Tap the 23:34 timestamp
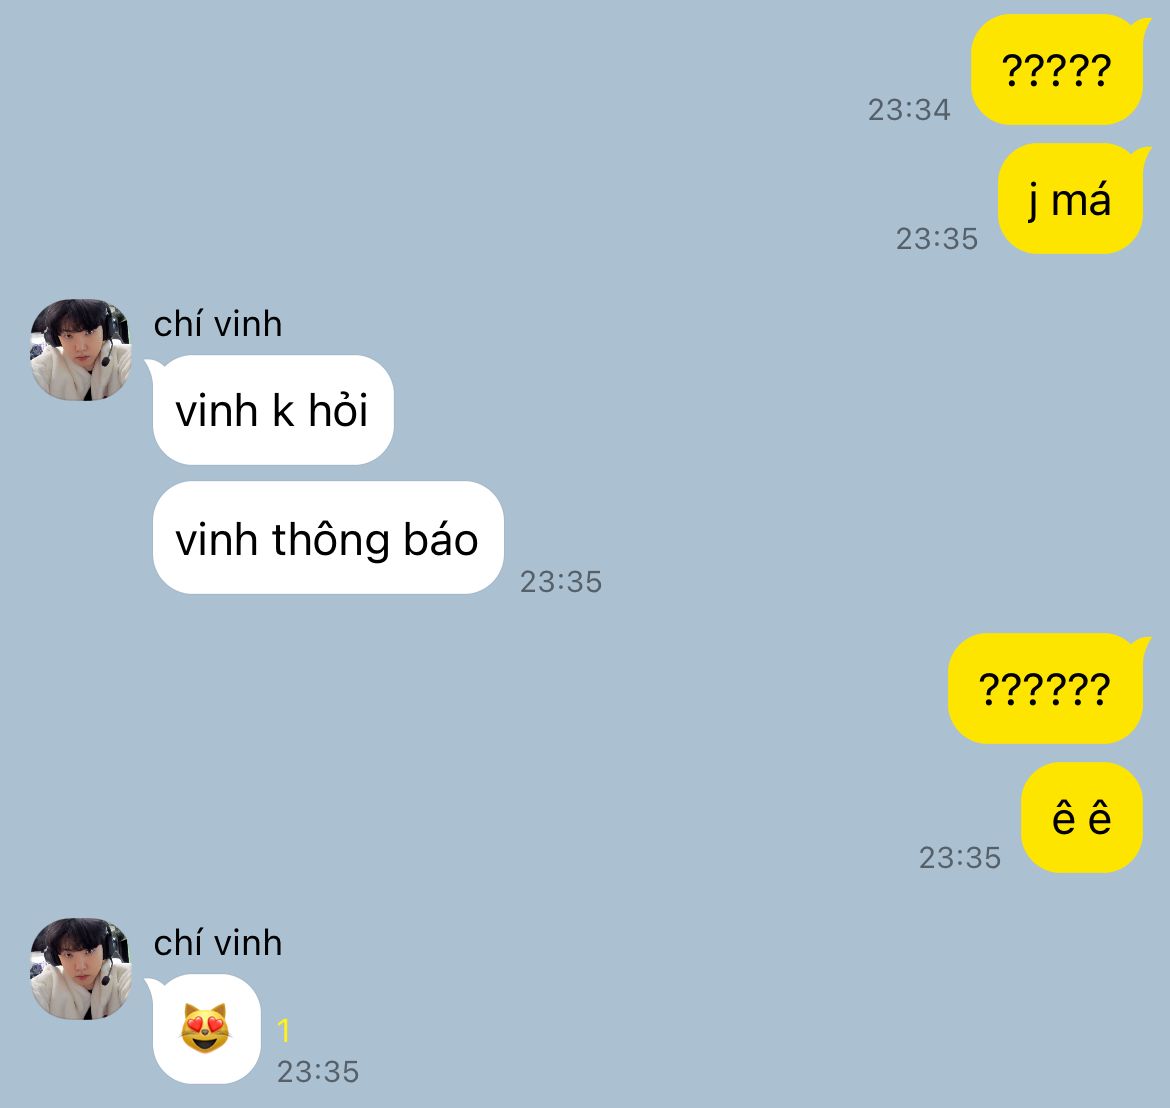Viewport: 1170px width, 1108px height. pyautogui.click(x=909, y=110)
